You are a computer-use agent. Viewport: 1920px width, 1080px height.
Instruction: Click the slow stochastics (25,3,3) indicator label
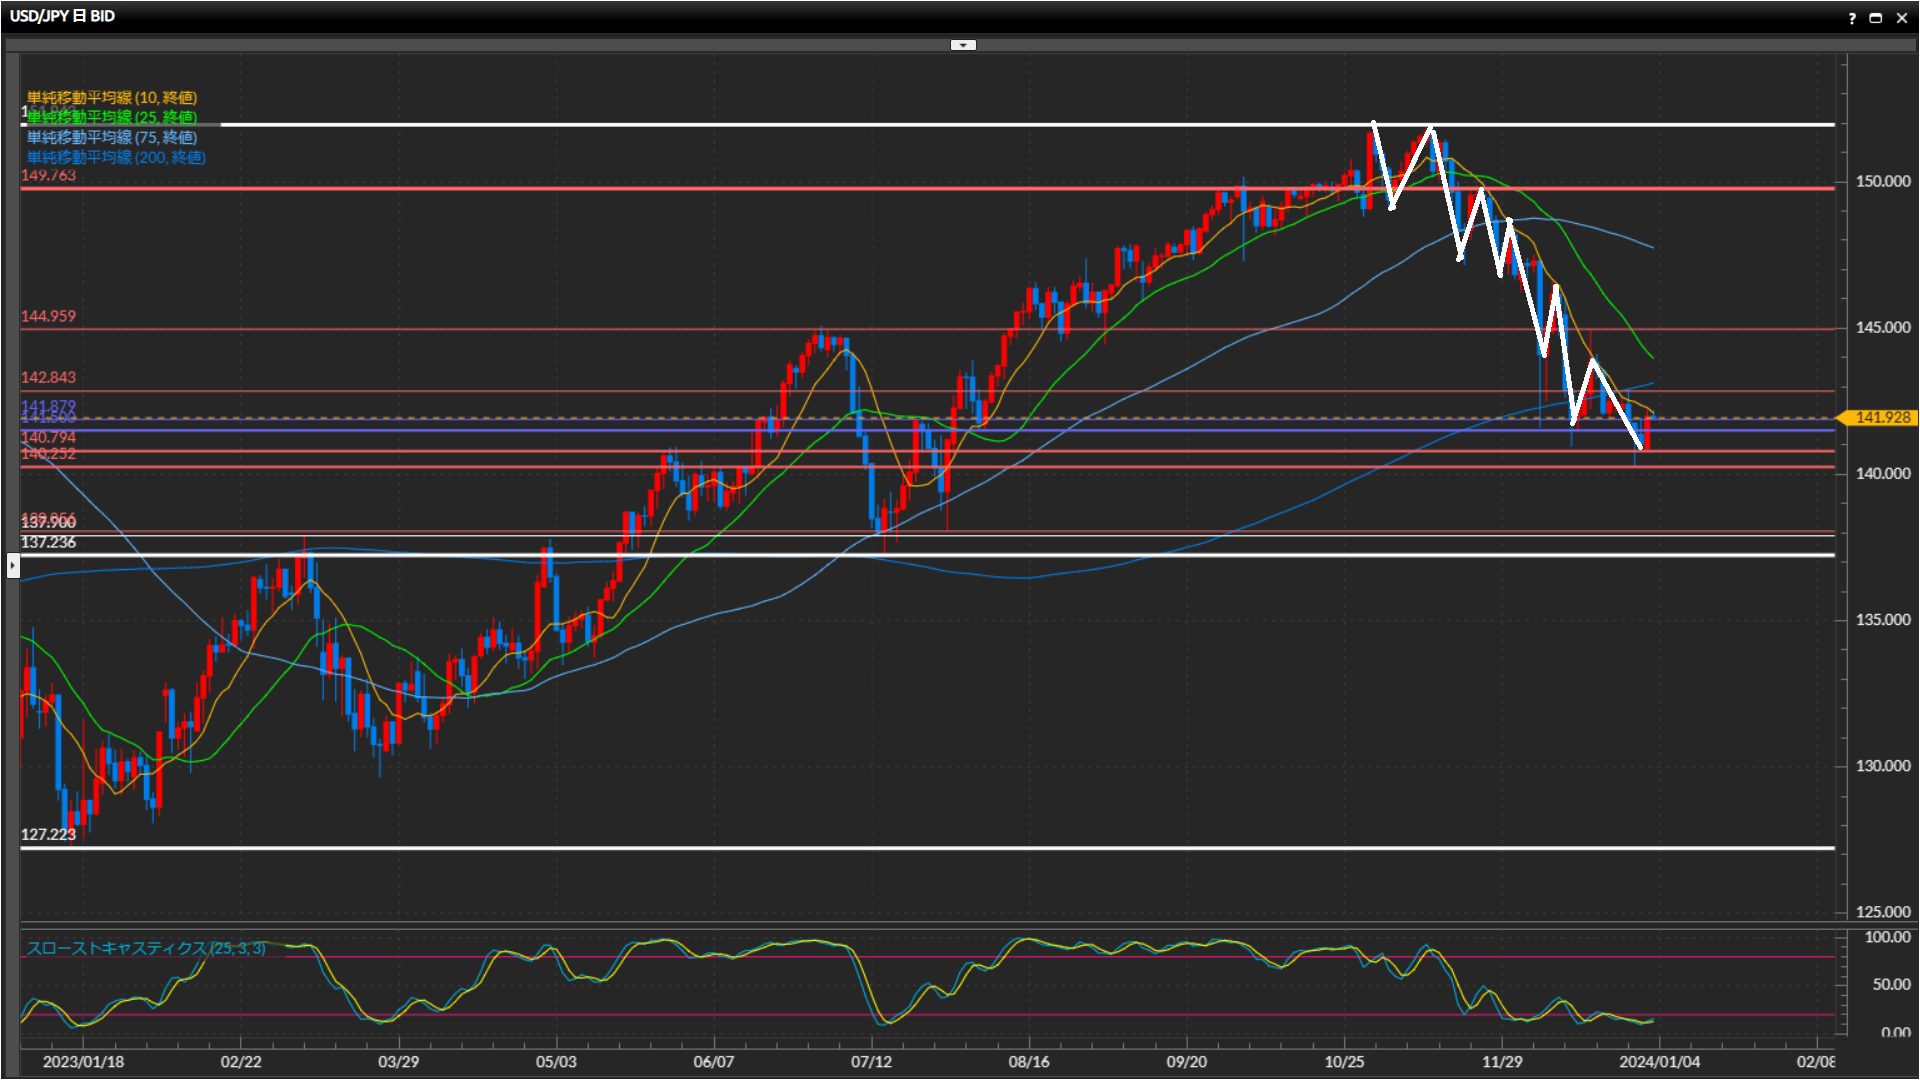click(x=146, y=948)
